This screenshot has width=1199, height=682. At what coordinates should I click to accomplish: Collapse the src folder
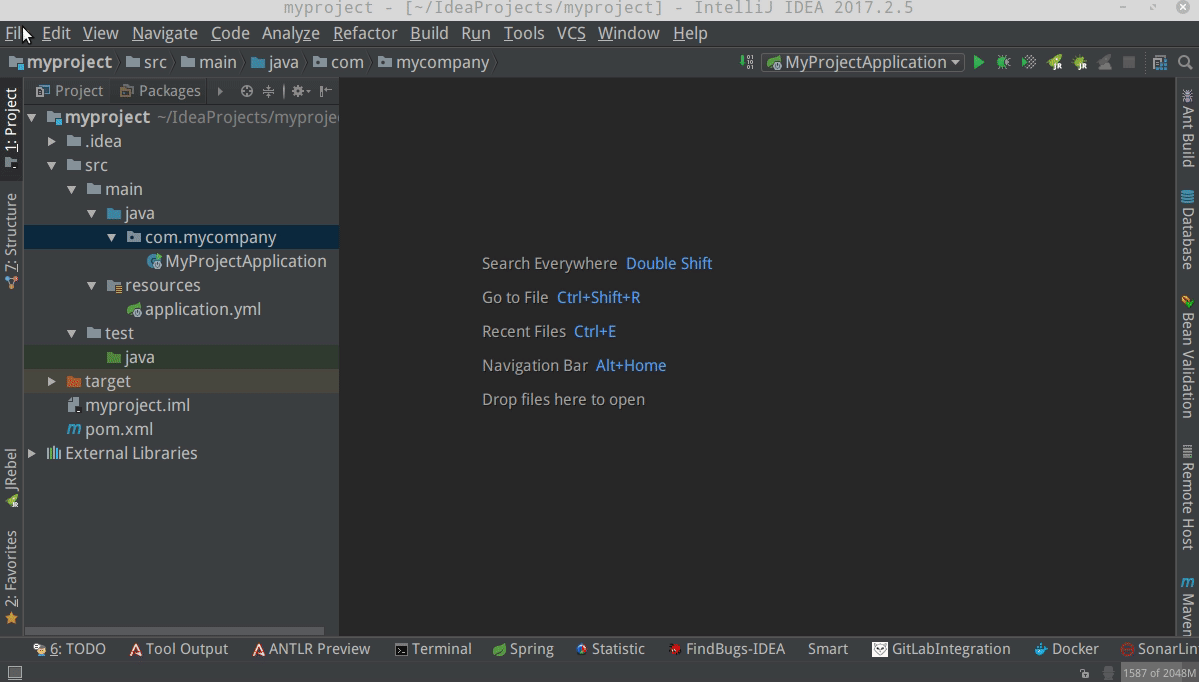click(x=51, y=165)
